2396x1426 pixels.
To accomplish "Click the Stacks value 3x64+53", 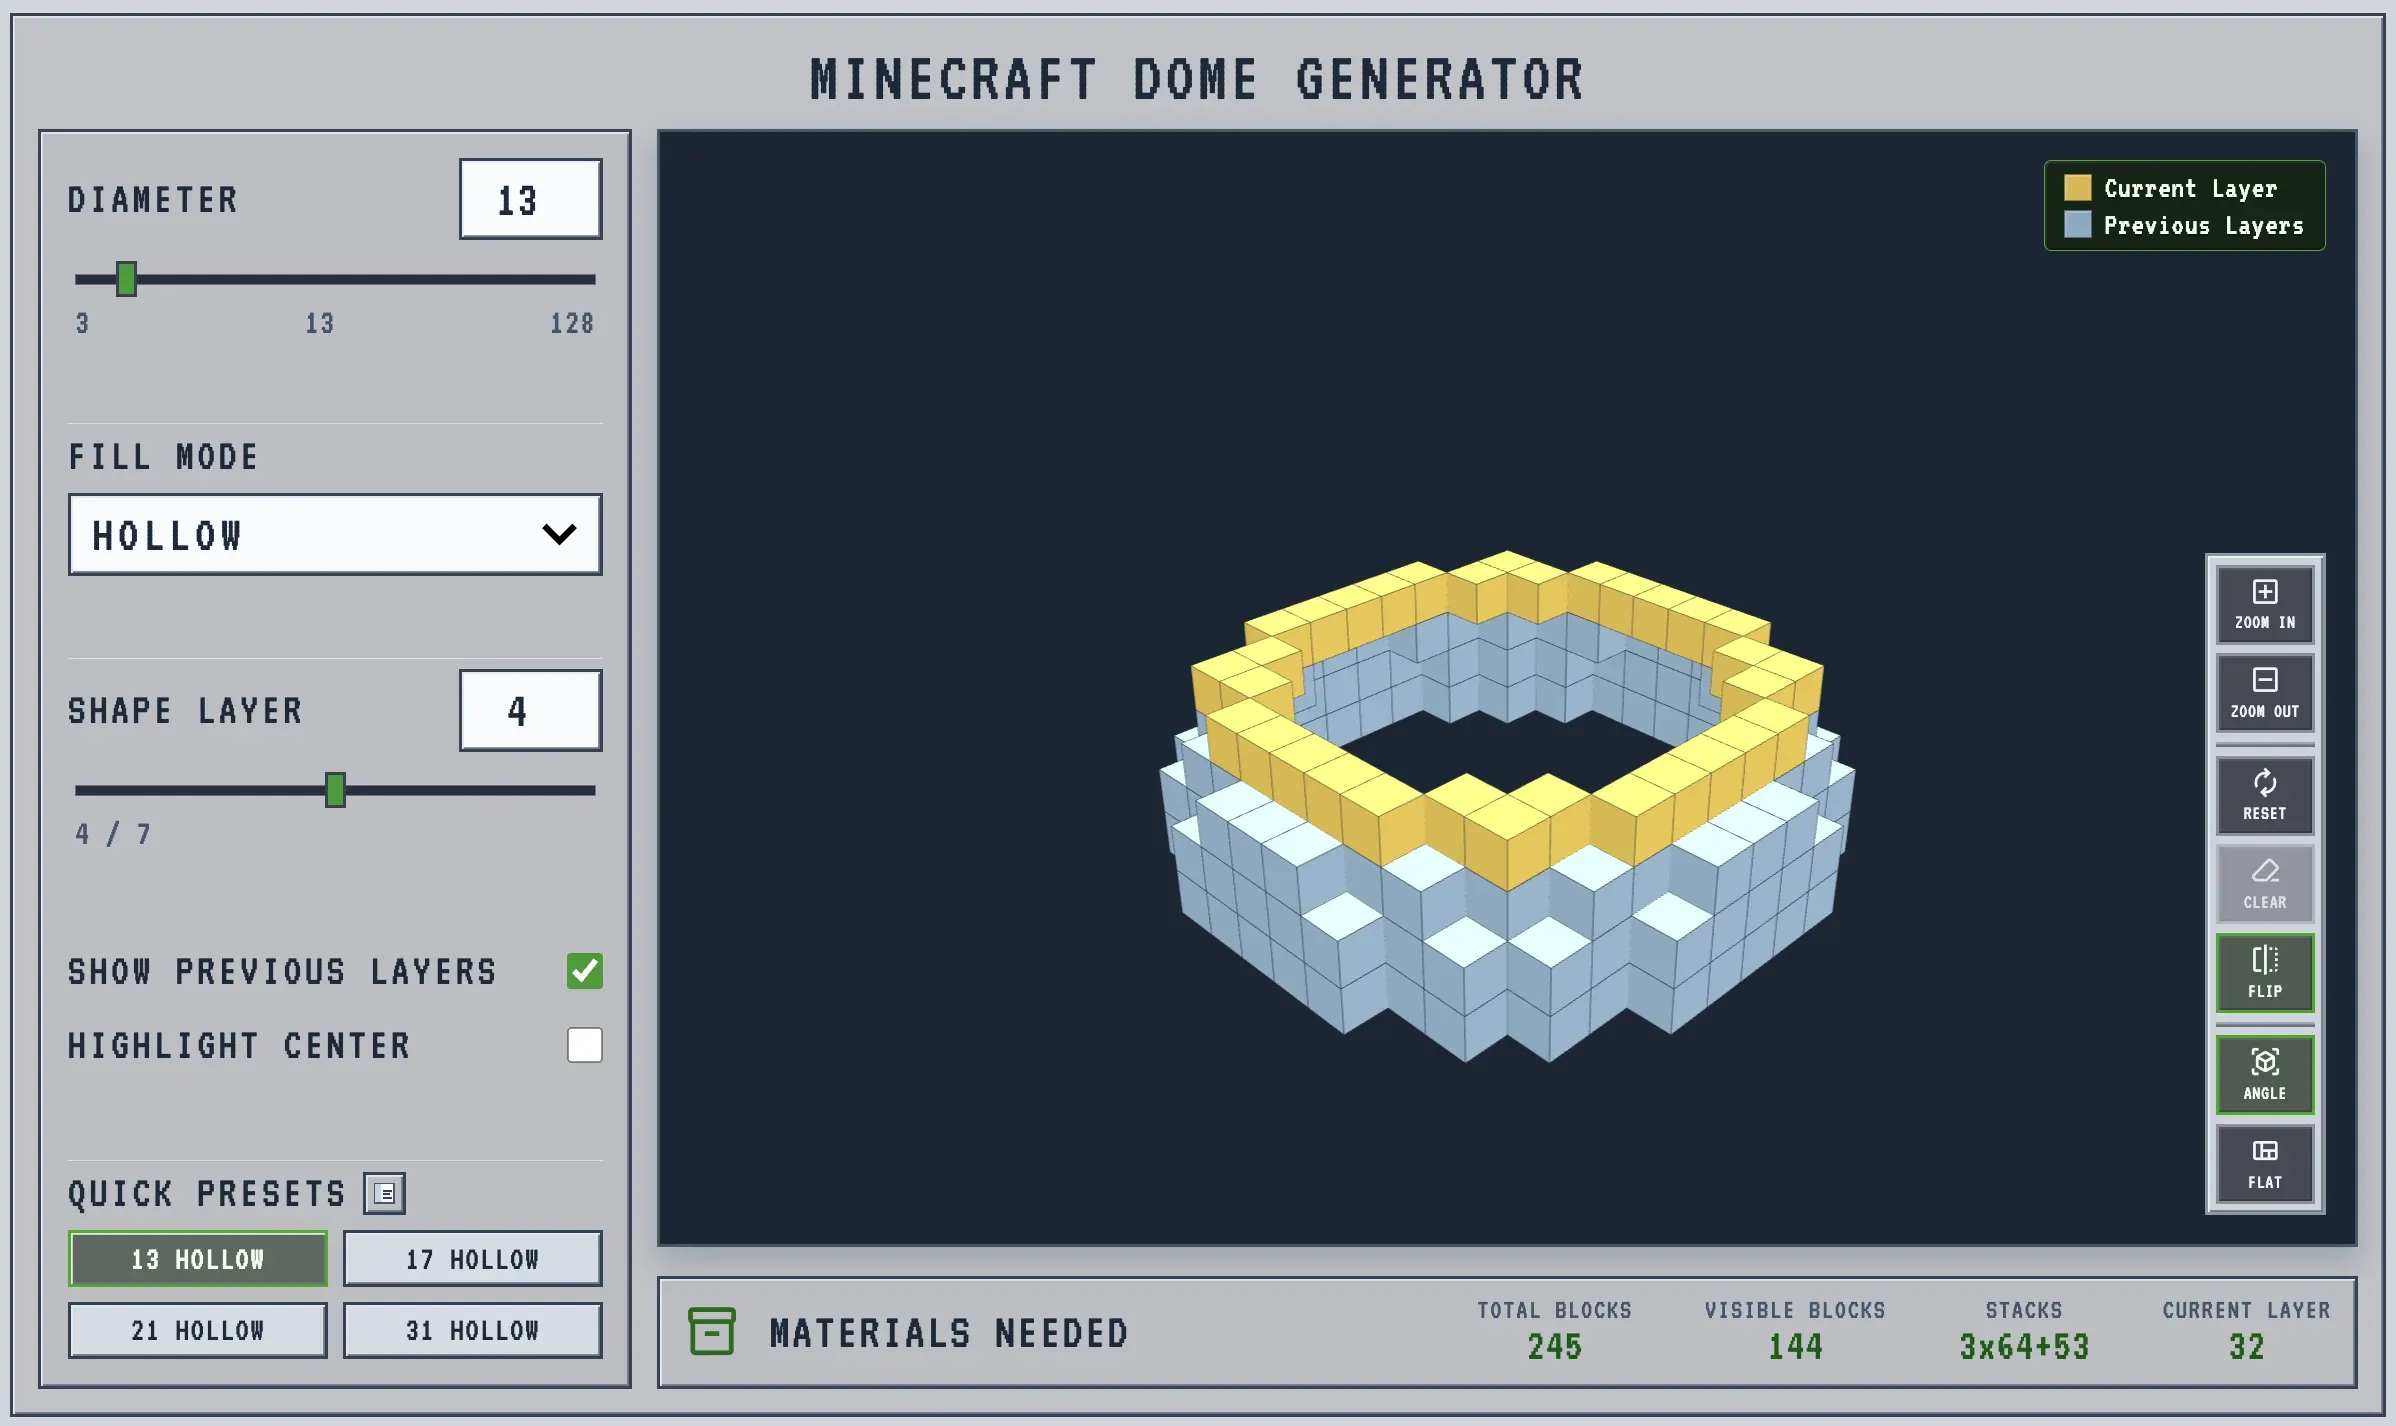I will coord(2024,1347).
